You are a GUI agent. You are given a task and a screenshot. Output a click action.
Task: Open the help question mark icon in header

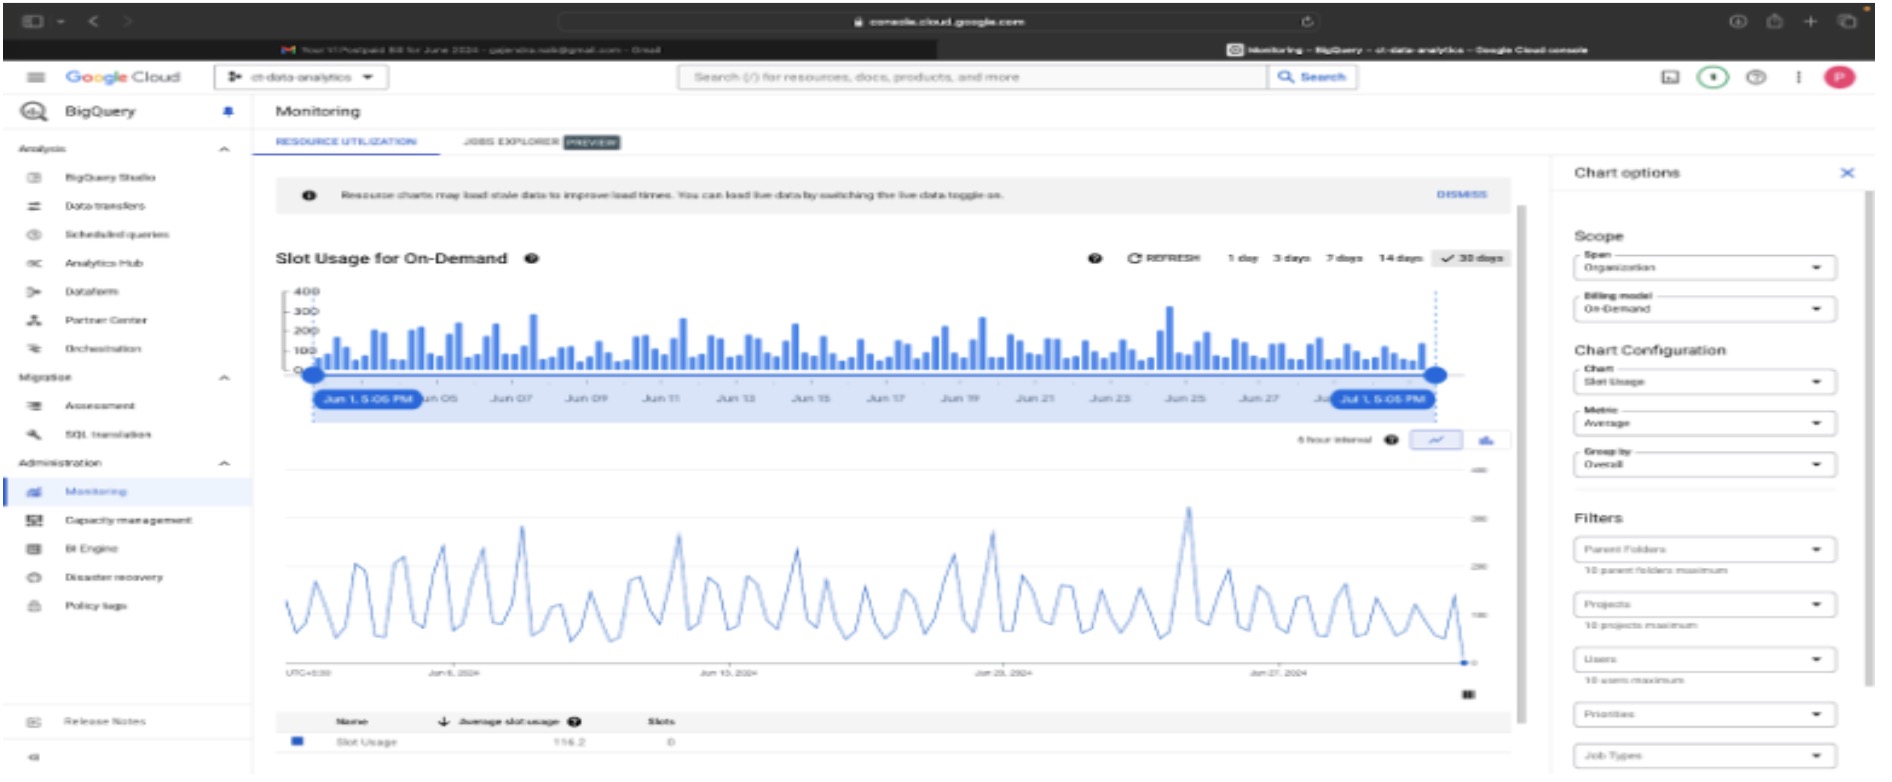coord(1756,77)
